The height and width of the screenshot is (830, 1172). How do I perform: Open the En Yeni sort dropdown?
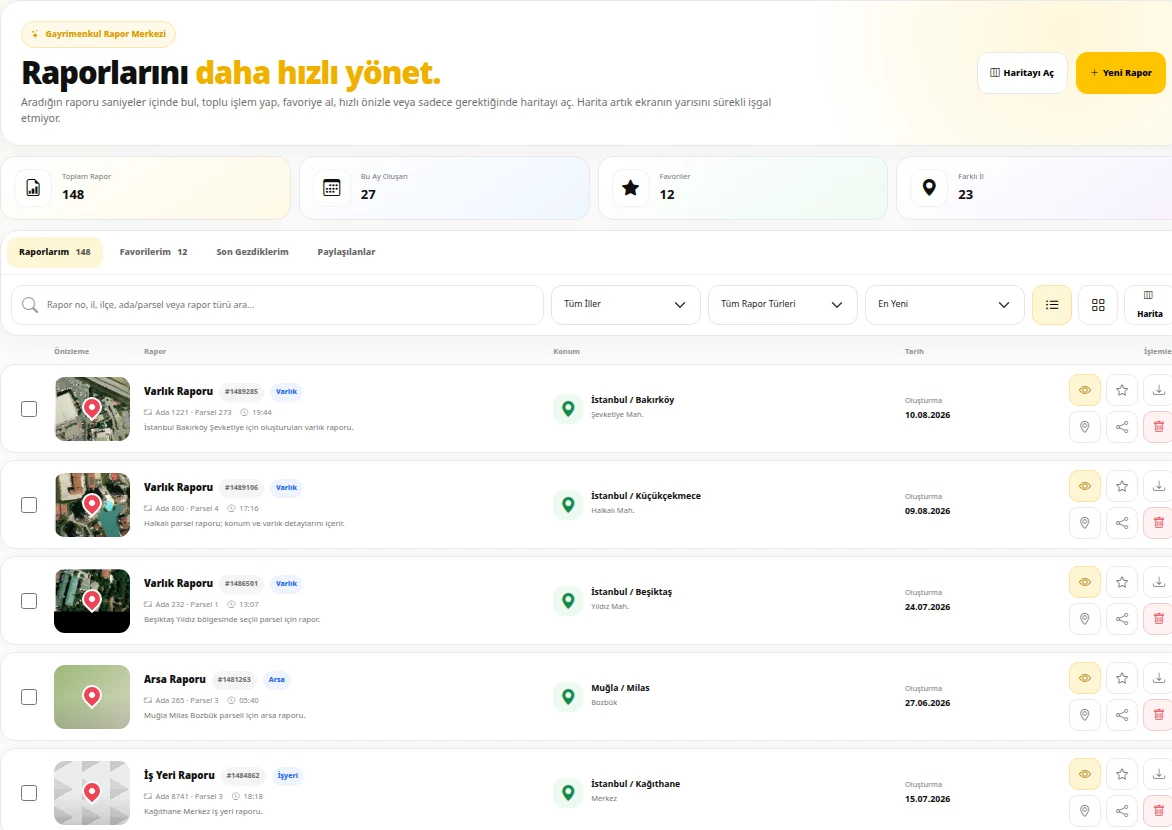(x=945, y=304)
